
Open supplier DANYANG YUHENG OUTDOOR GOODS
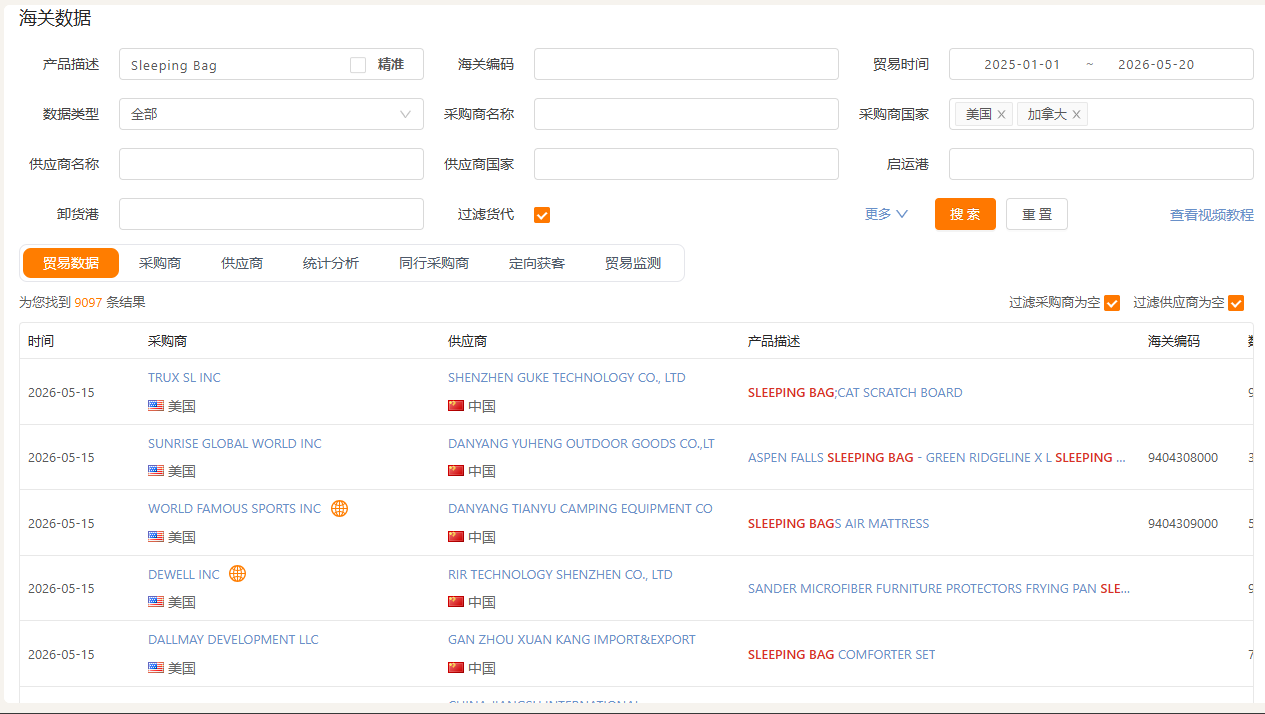click(581, 443)
